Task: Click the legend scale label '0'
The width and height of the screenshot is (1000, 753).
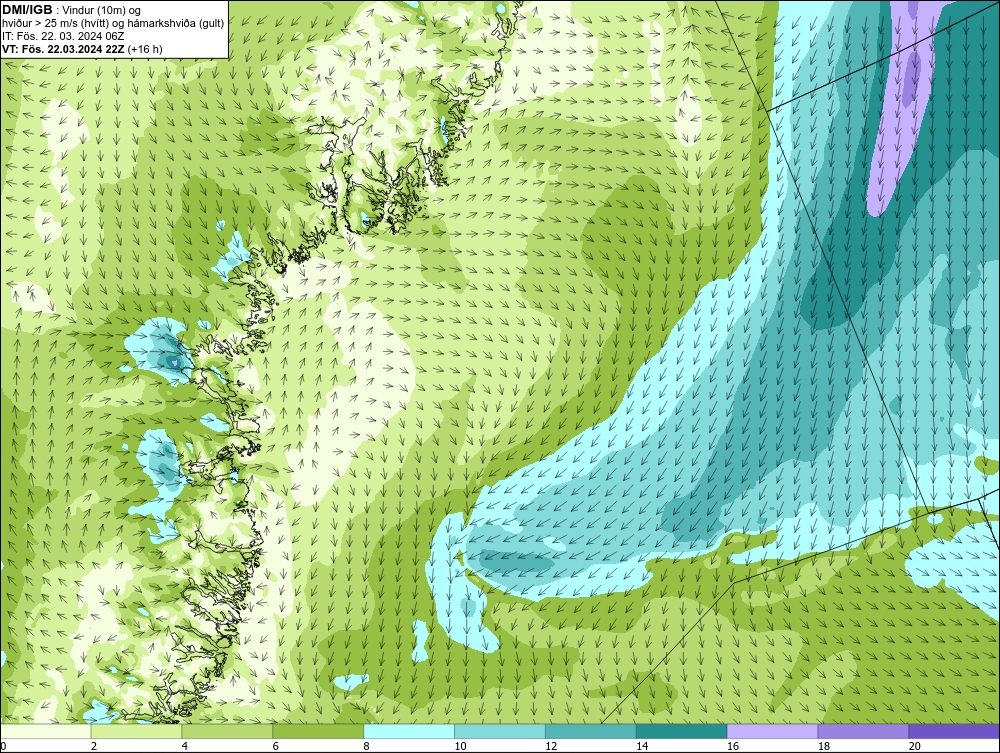Action: click(3, 746)
